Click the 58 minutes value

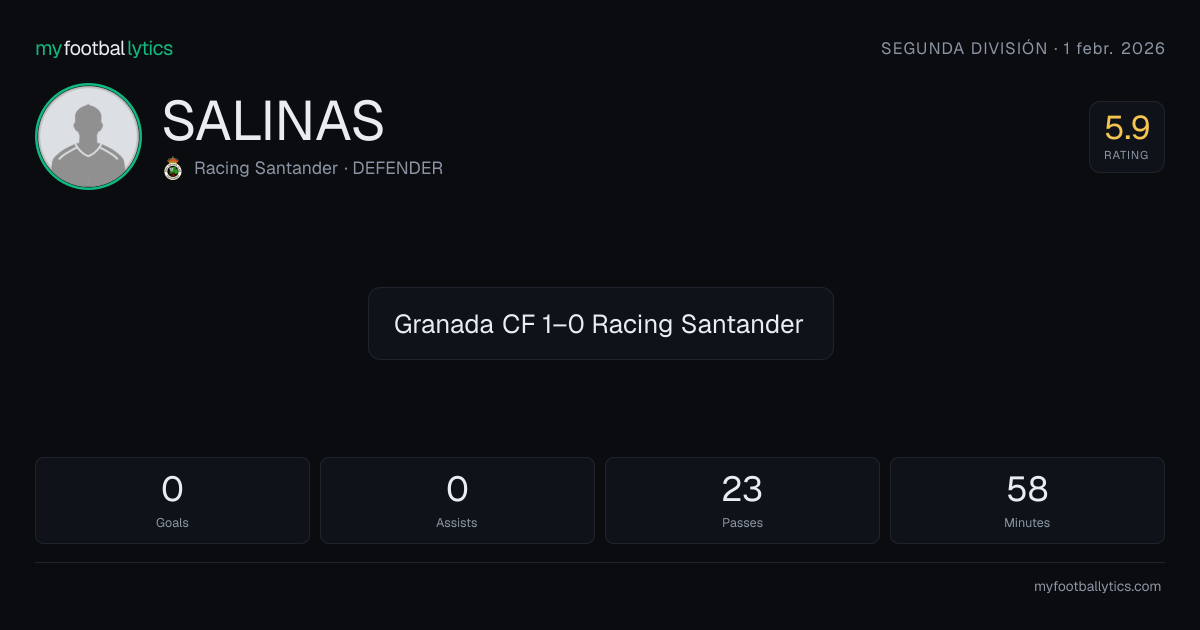1027,489
